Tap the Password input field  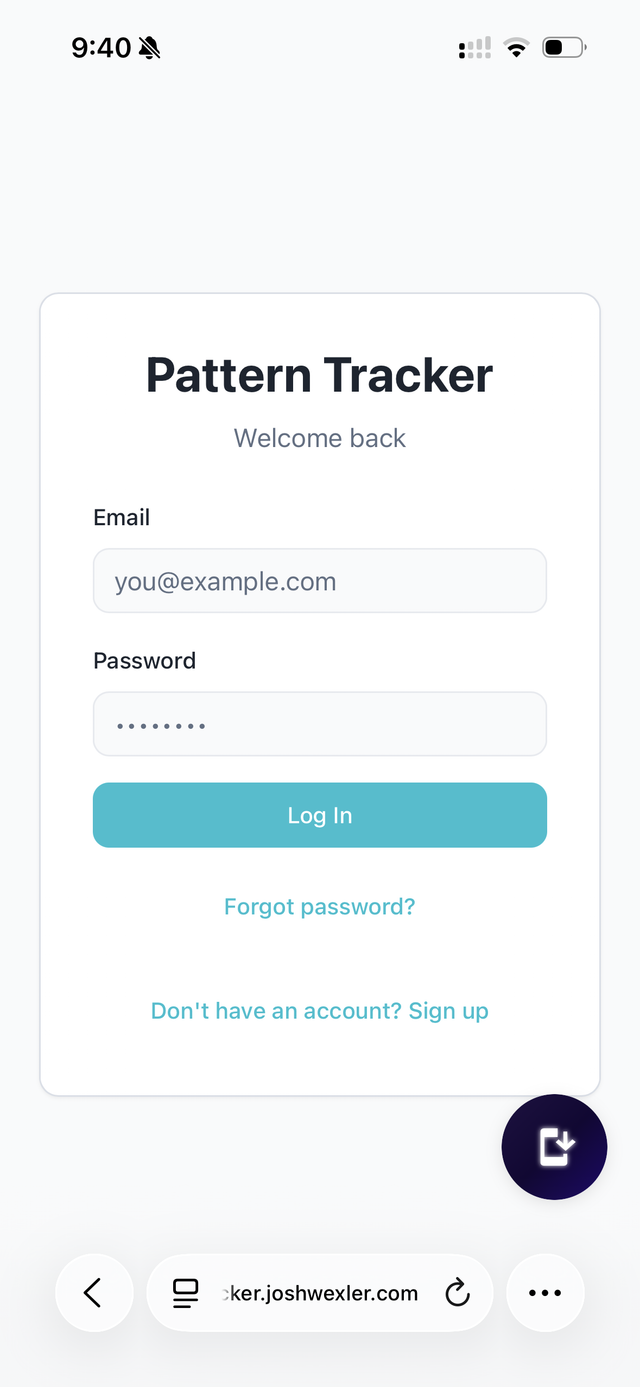point(320,723)
